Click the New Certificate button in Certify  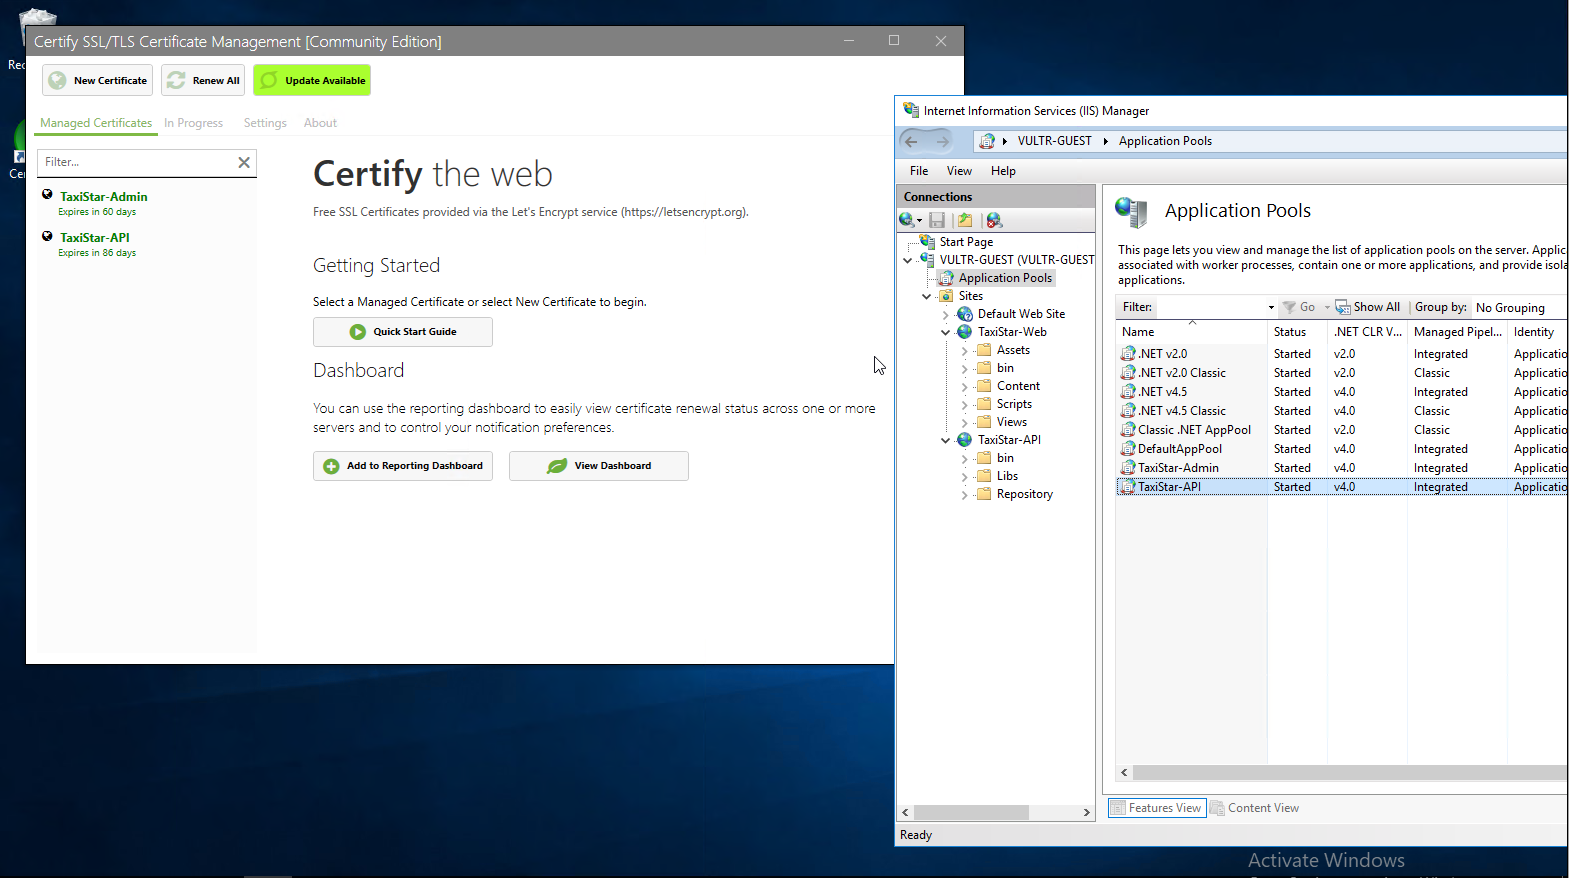coord(97,80)
